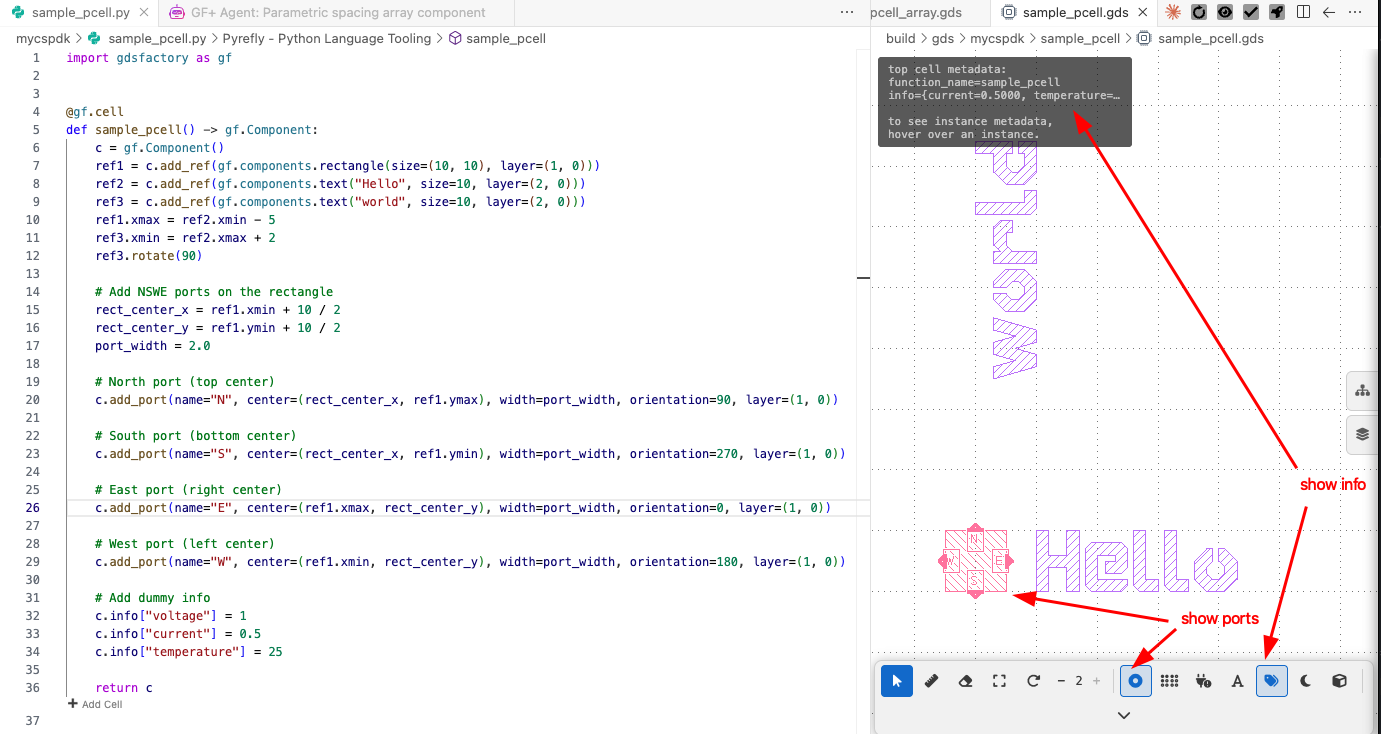This screenshot has height=734, width=1381.
Task: Click the 3D cube view icon
Action: (1339, 681)
